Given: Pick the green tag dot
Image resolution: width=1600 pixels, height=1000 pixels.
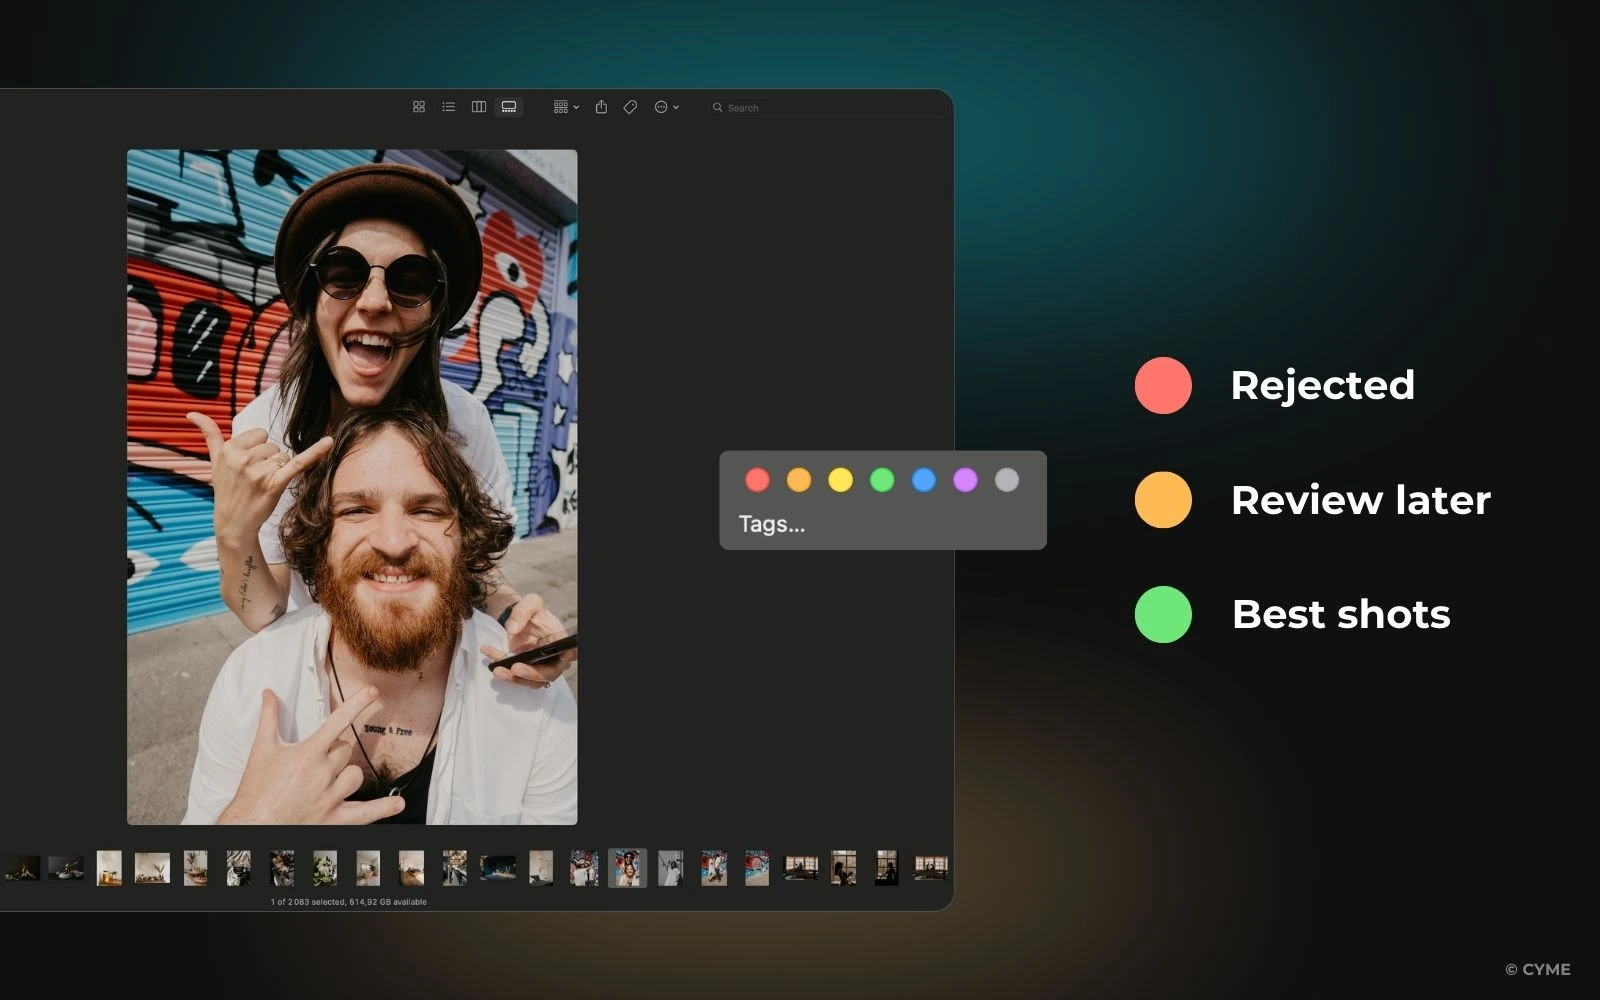Looking at the screenshot, I should click(882, 480).
